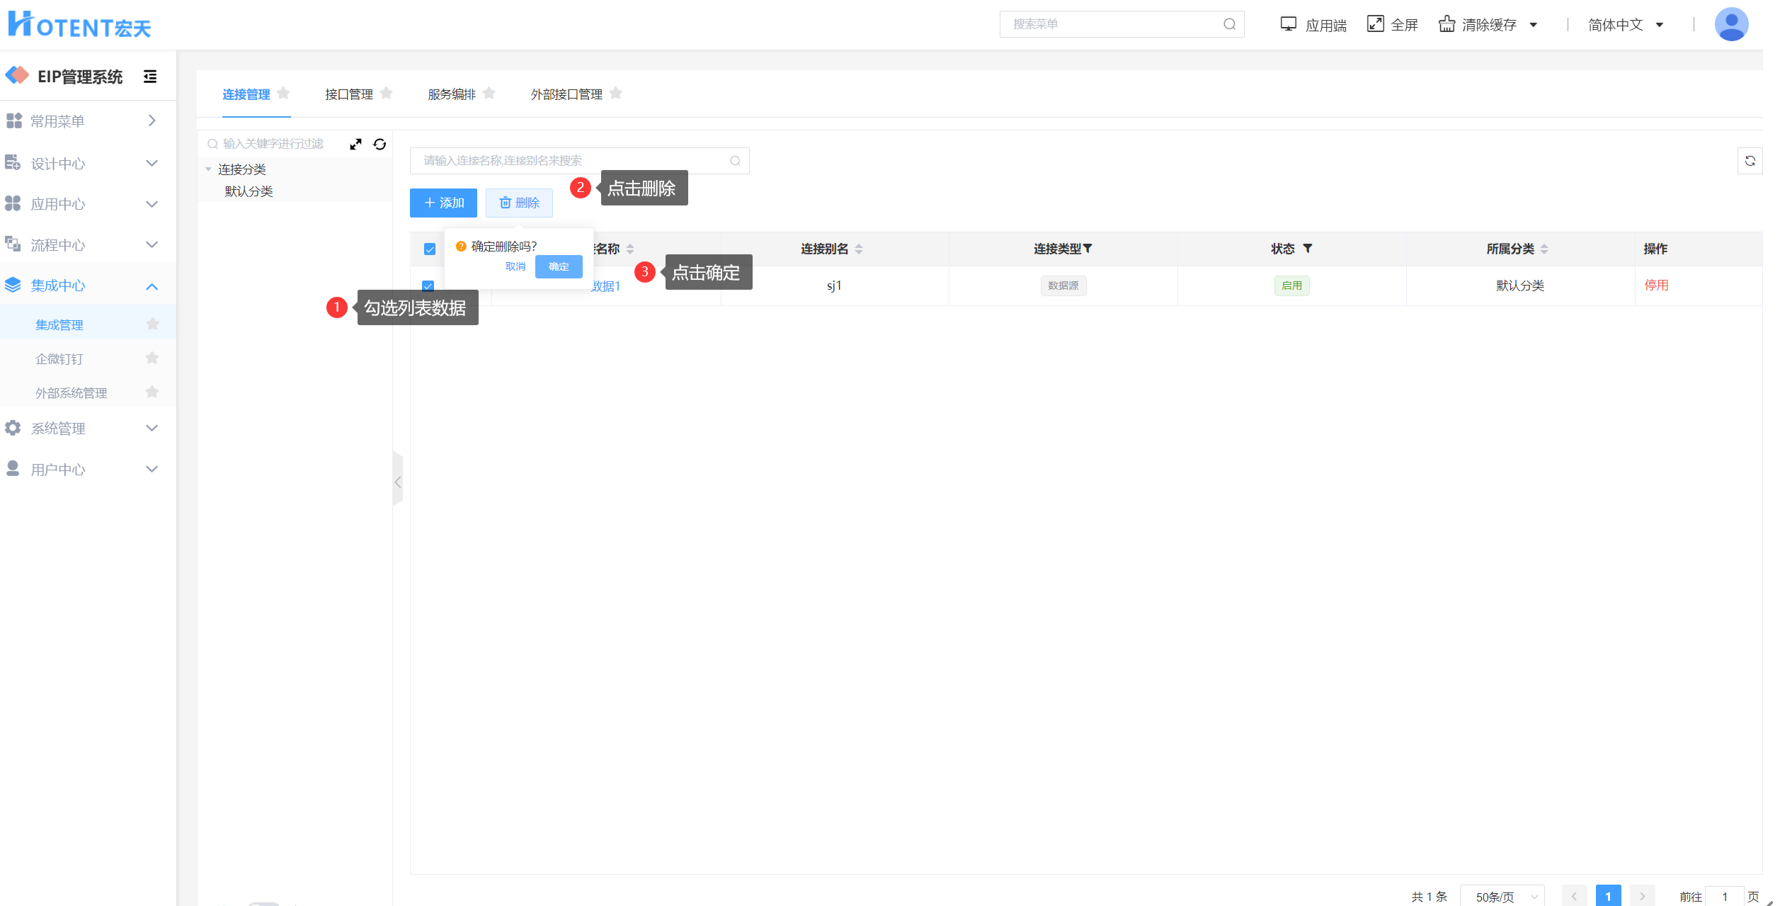The height and width of the screenshot is (906, 1780).
Task: Click the 系统管理 gear icon
Action: pos(14,428)
